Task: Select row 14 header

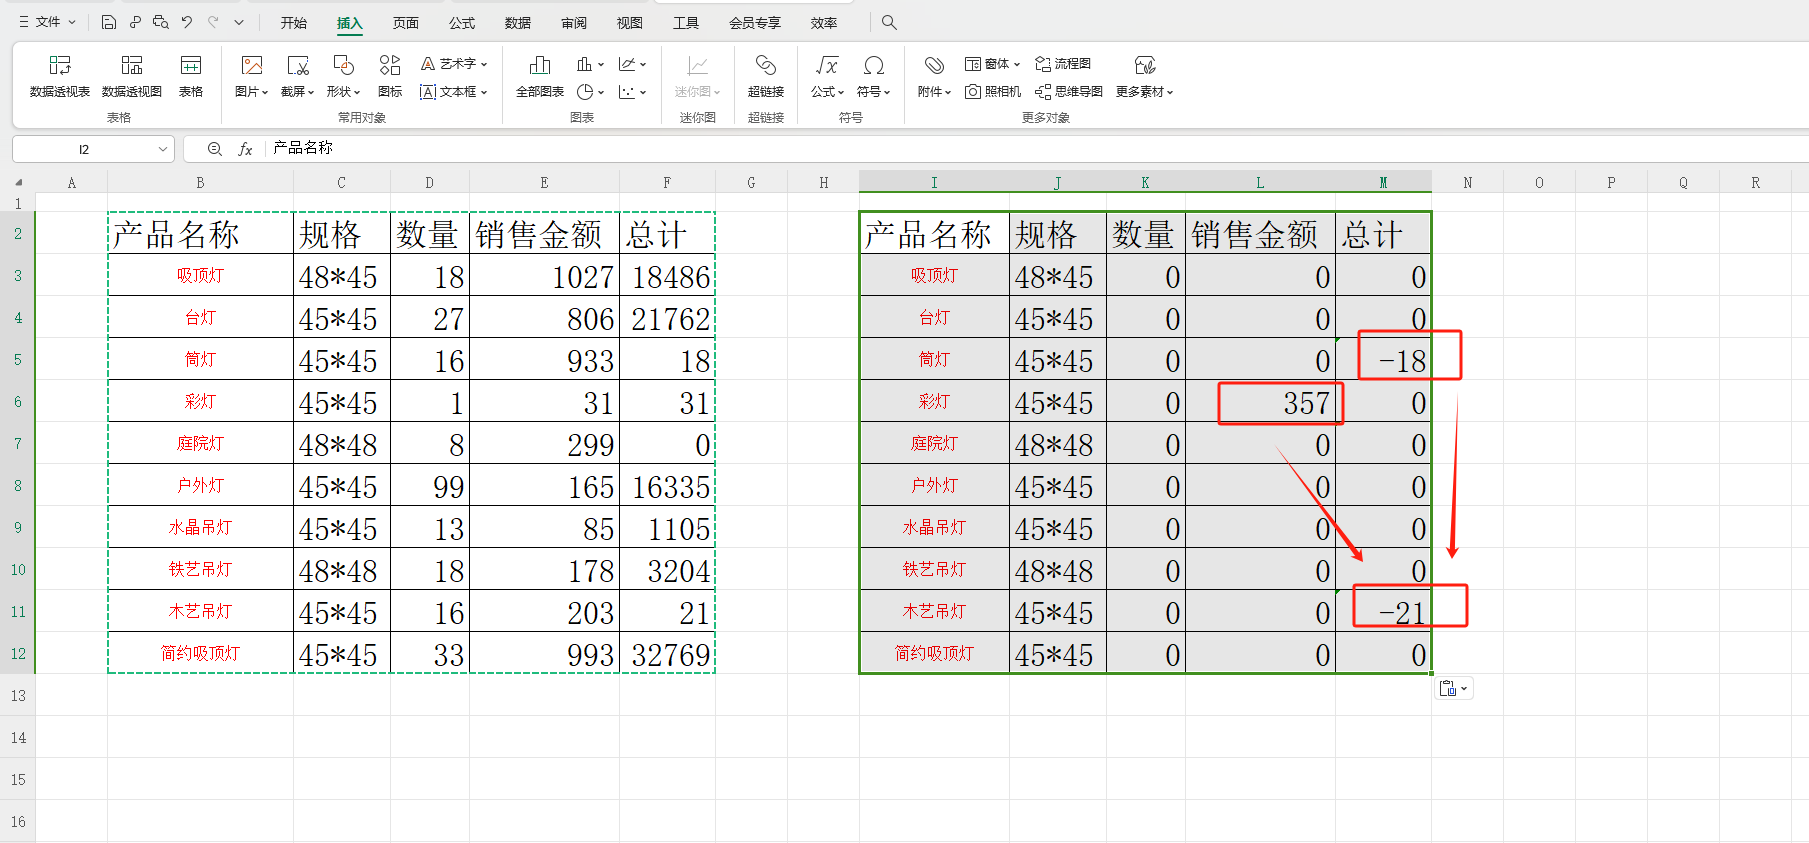Action: [x=18, y=737]
